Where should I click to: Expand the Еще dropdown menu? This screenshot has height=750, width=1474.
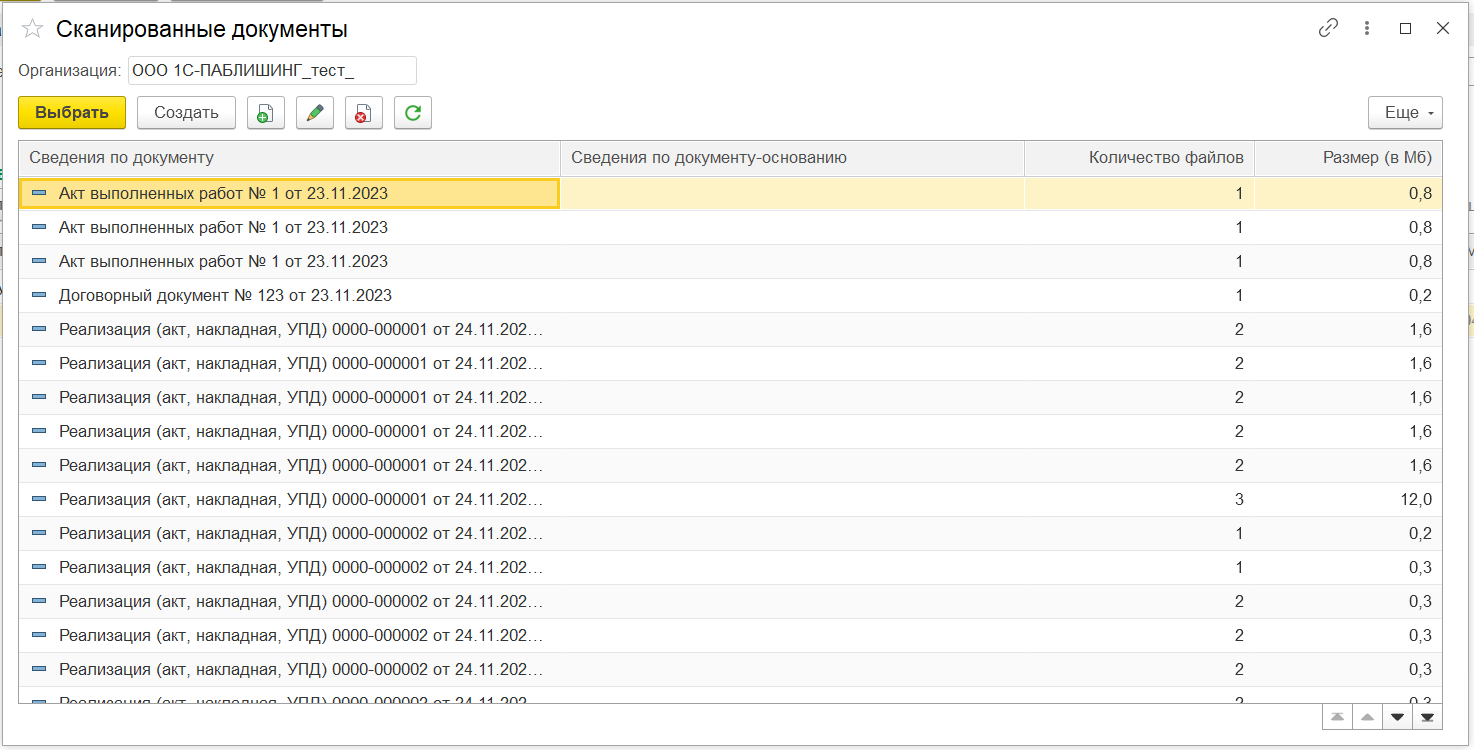(x=1405, y=113)
